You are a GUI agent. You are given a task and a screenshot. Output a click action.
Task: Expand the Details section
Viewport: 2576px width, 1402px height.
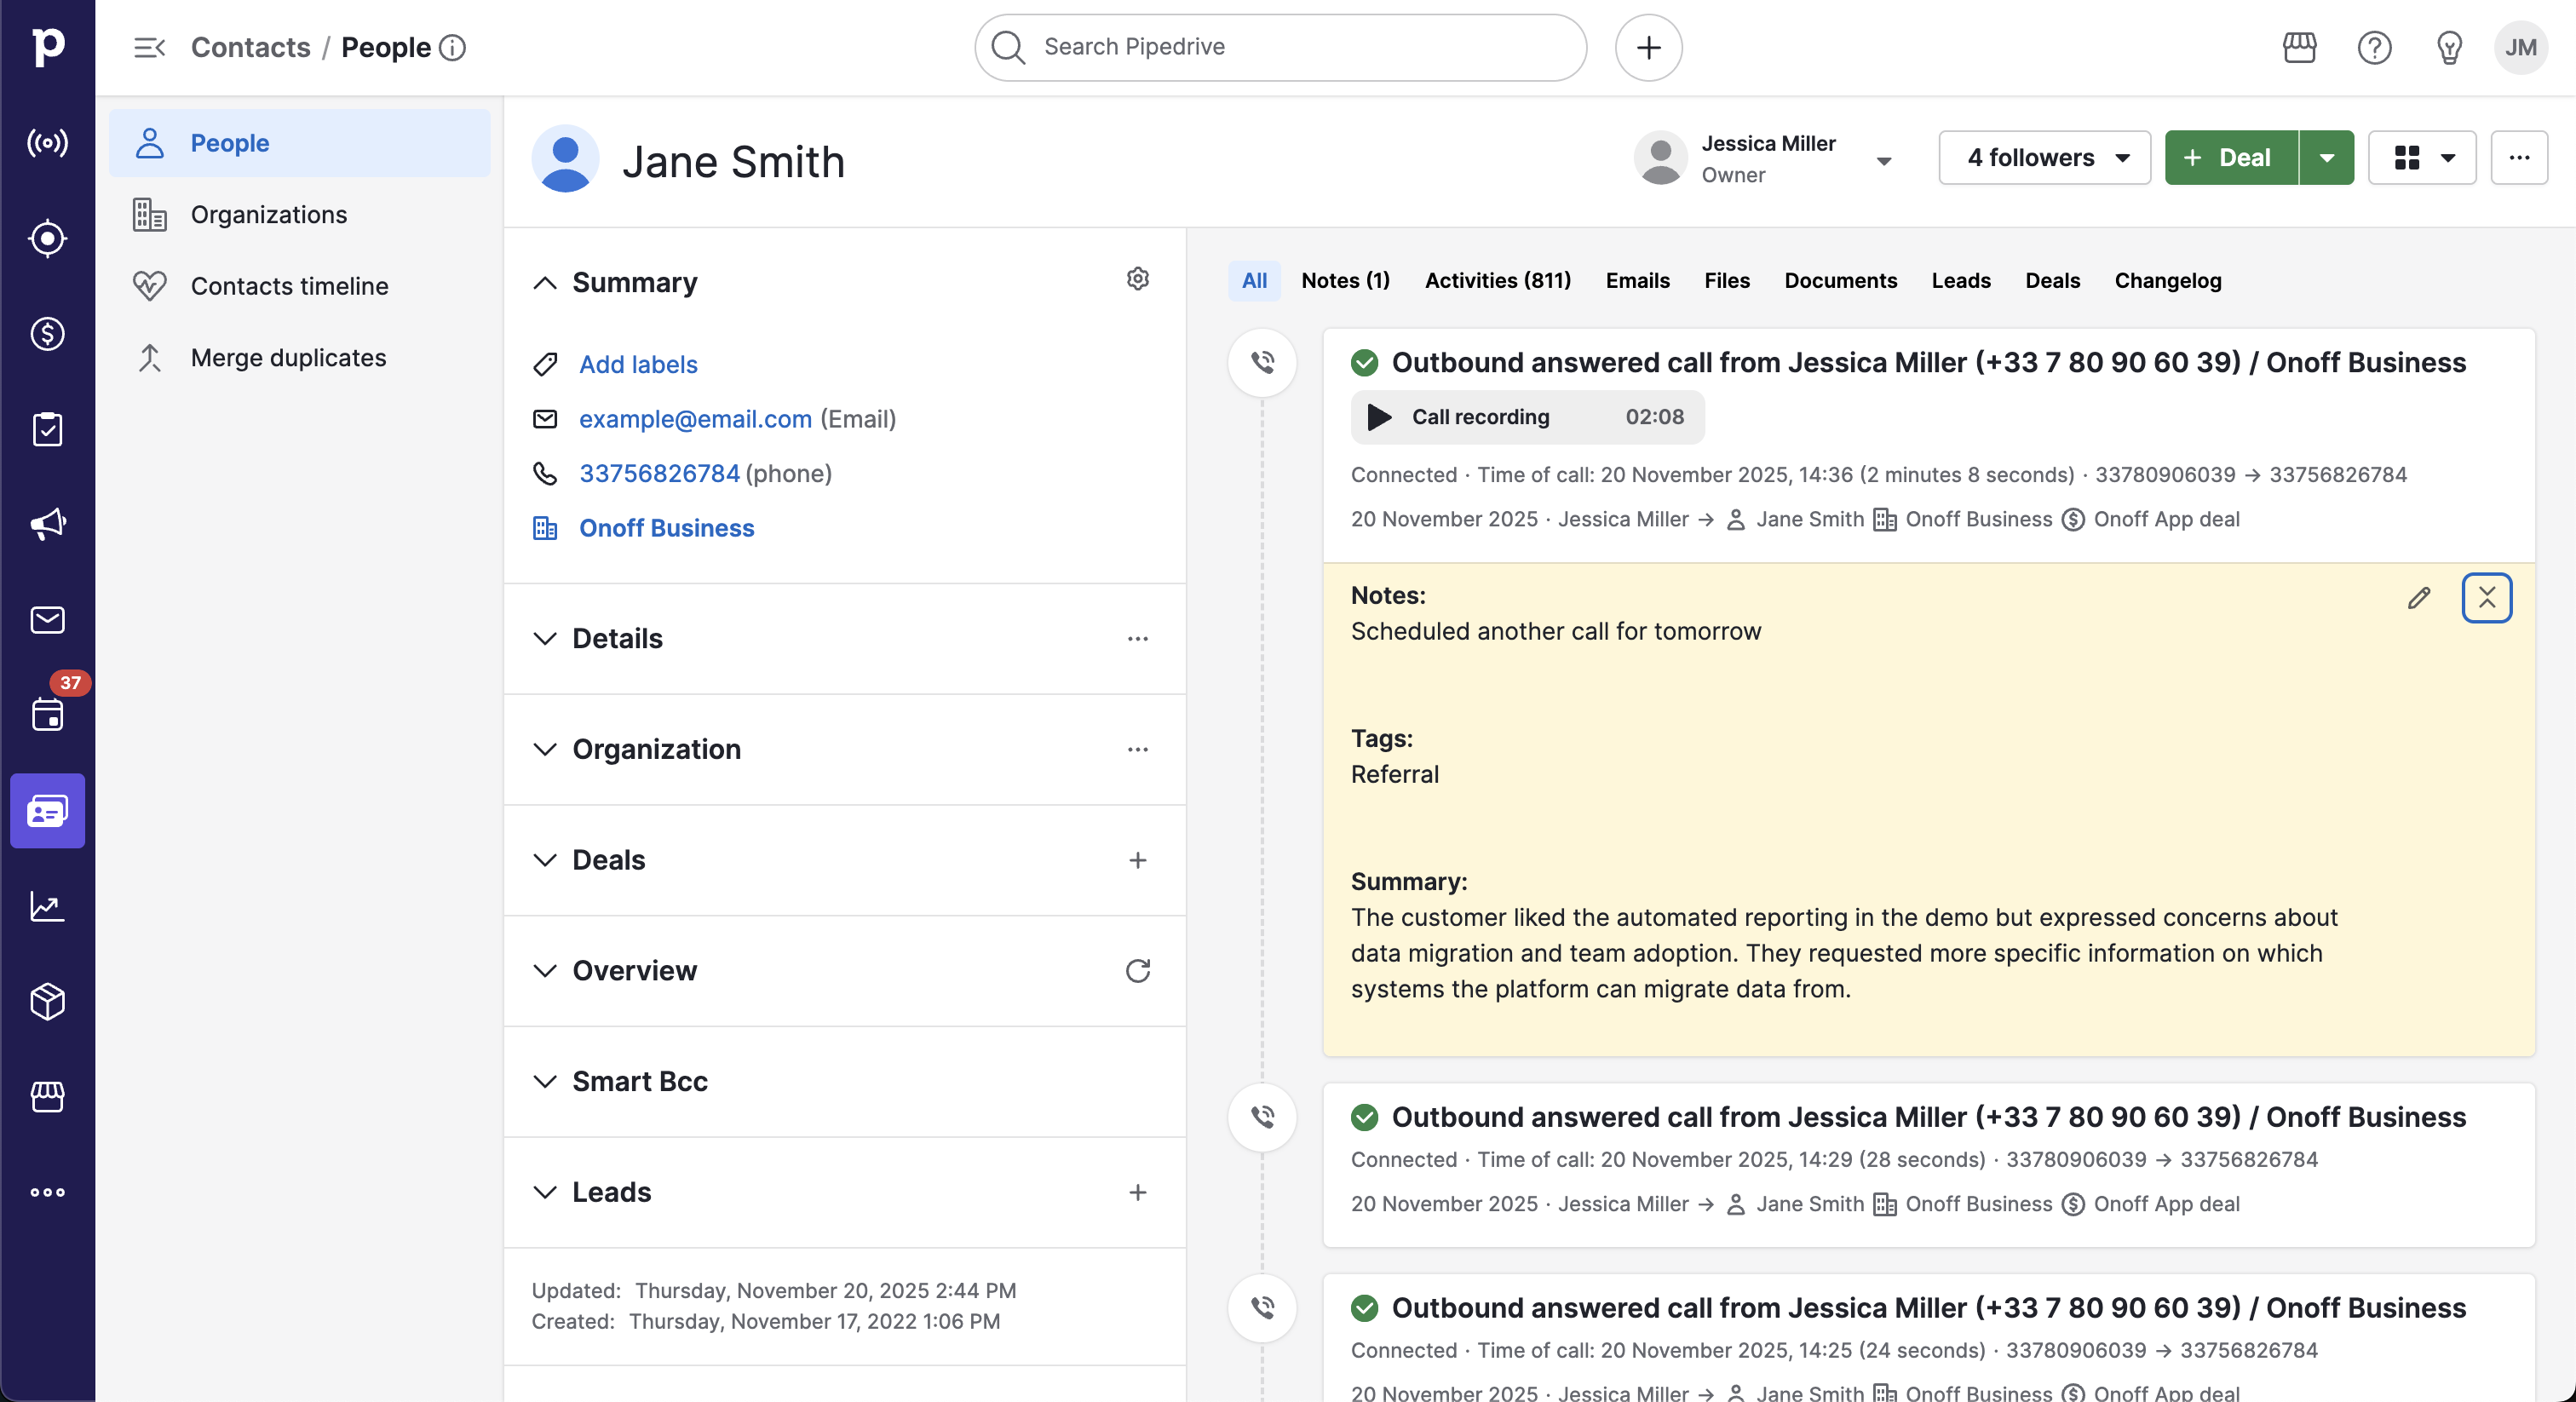pyautogui.click(x=545, y=638)
